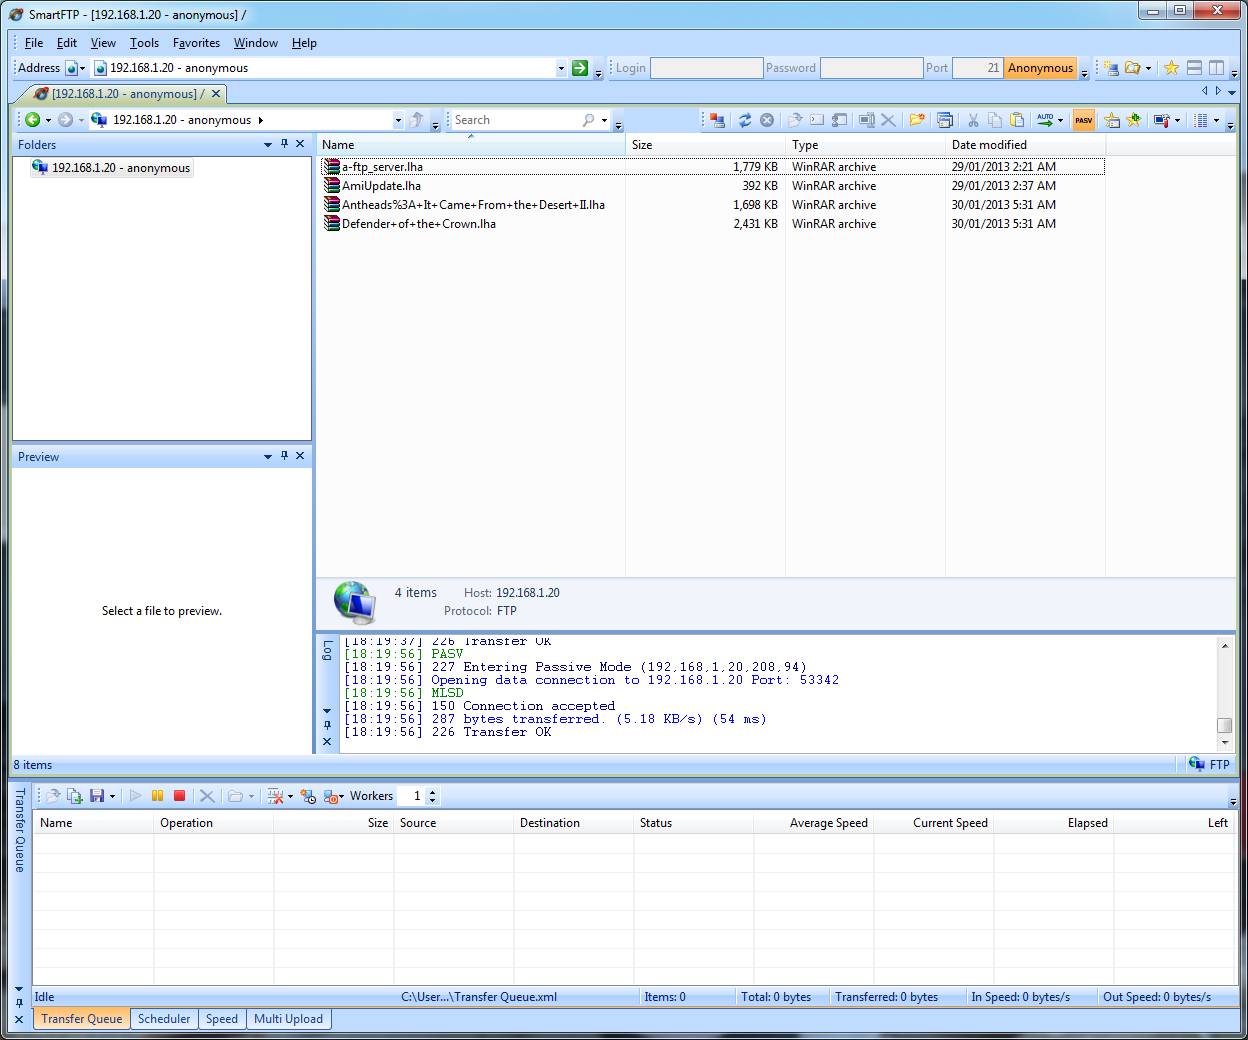
Task: Switch to the Scheduler tab
Action: tap(164, 1019)
